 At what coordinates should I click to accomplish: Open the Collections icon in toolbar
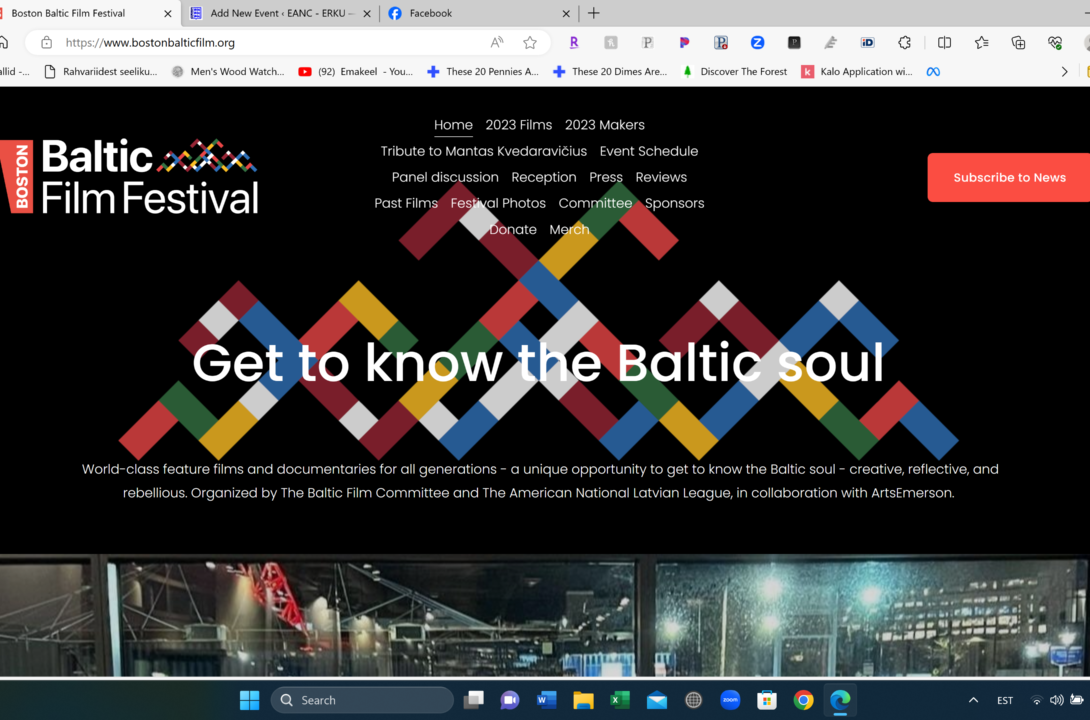(1018, 43)
